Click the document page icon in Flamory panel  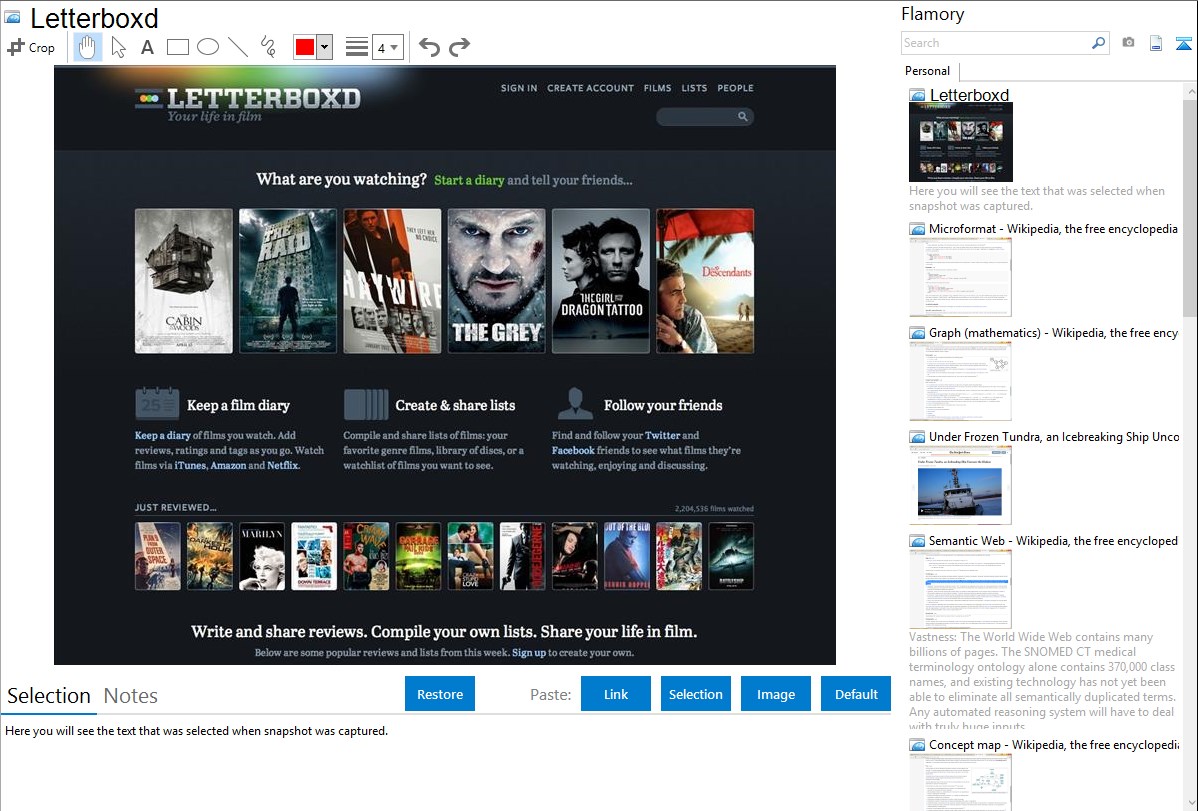point(1156,43)
